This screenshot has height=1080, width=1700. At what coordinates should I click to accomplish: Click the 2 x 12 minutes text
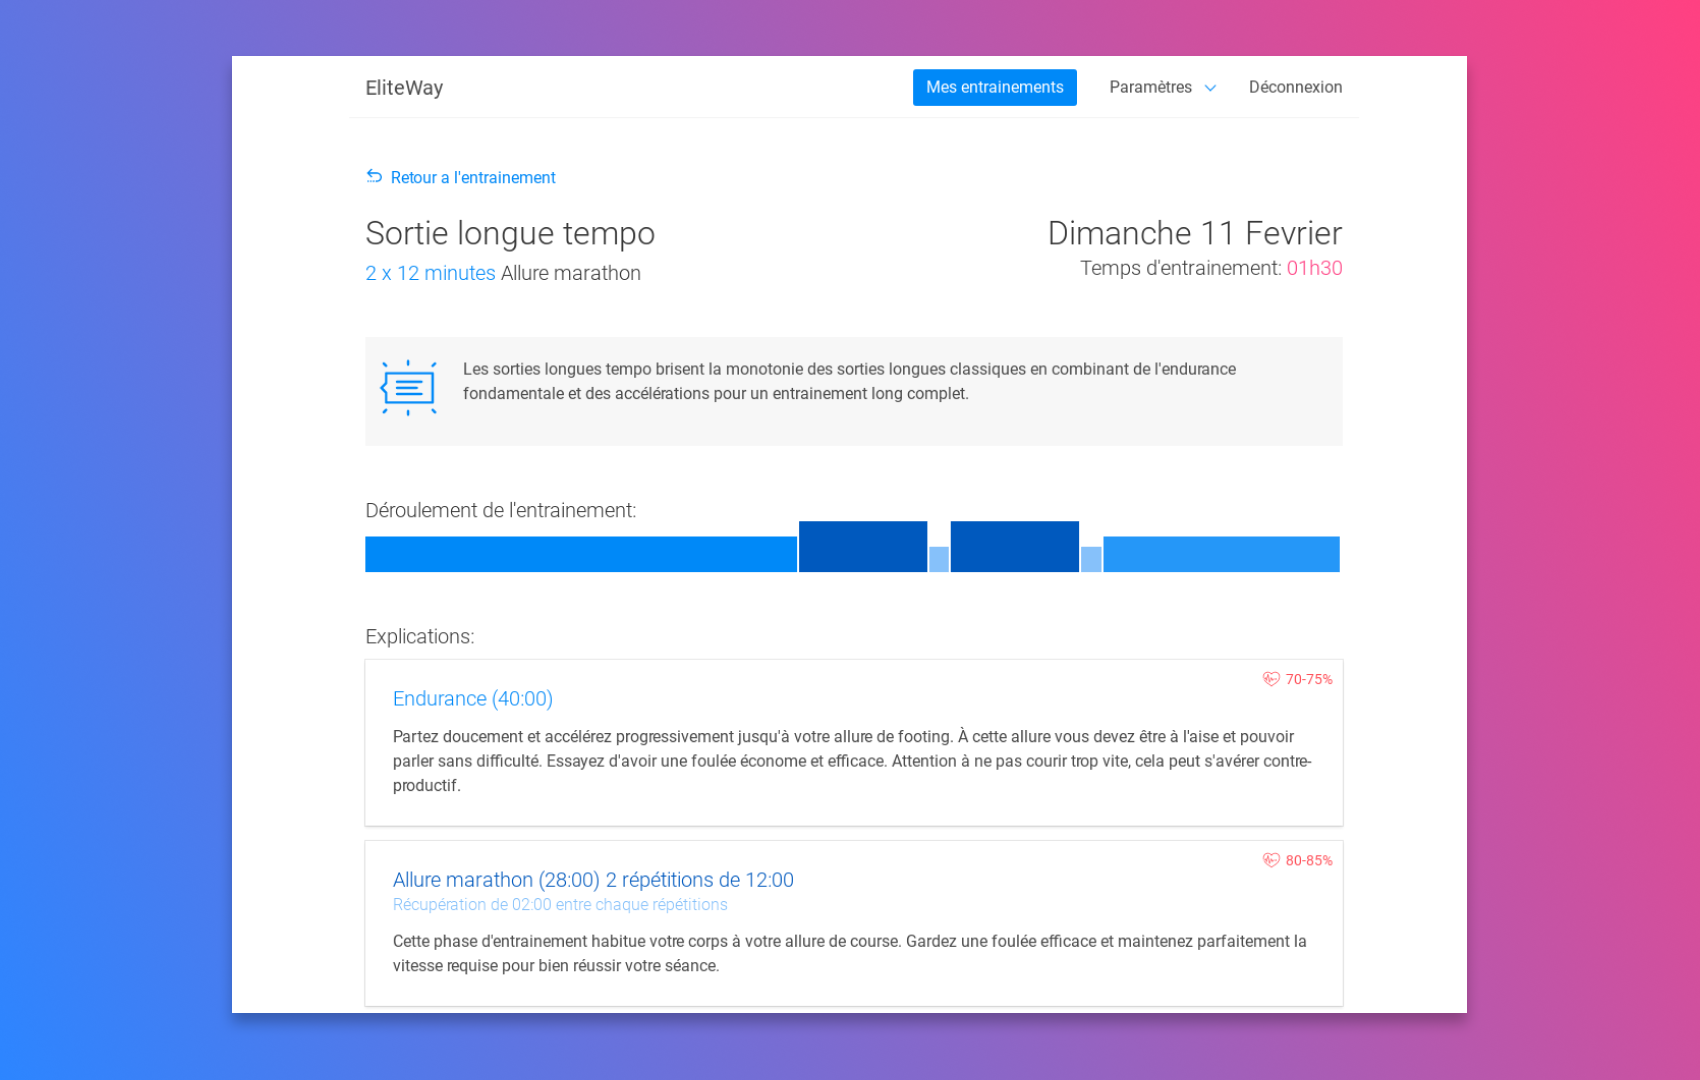[x=430, y=273]
